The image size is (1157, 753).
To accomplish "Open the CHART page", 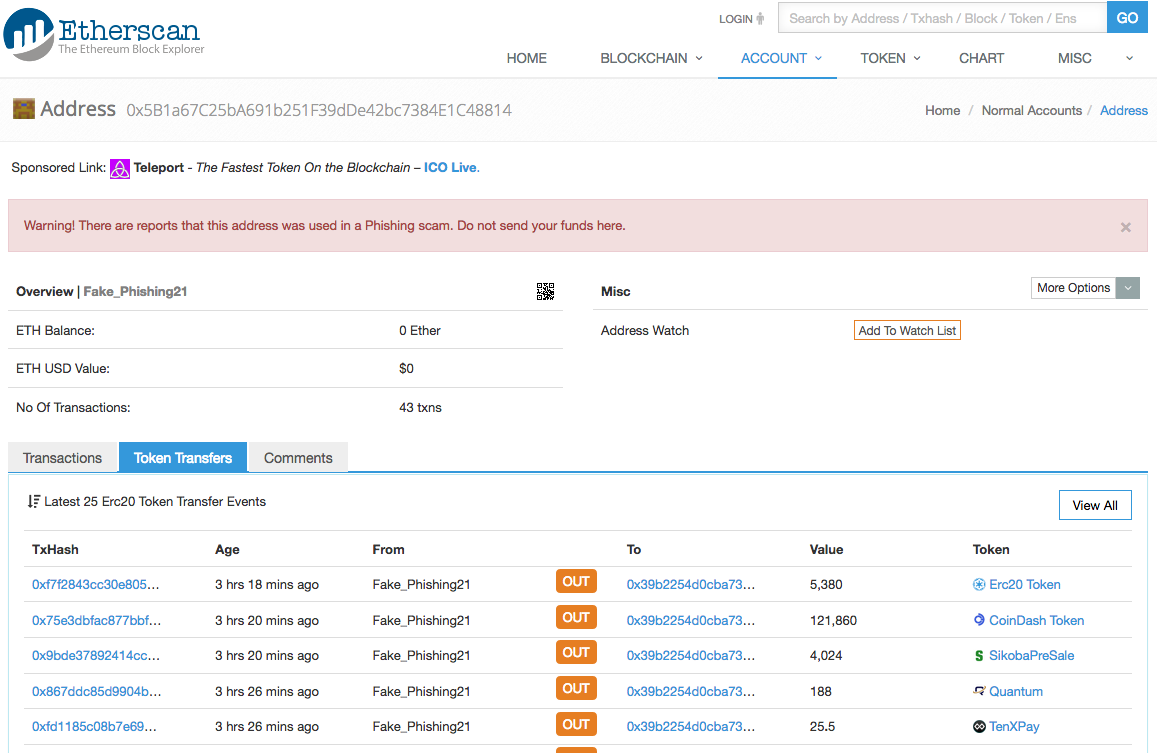I will click(981, 58).
